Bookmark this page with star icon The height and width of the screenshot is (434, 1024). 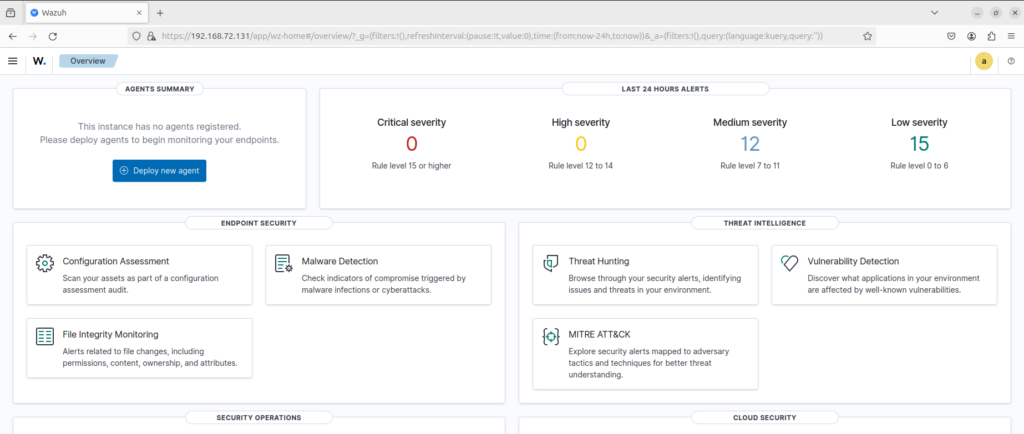(x=867, y=37)
